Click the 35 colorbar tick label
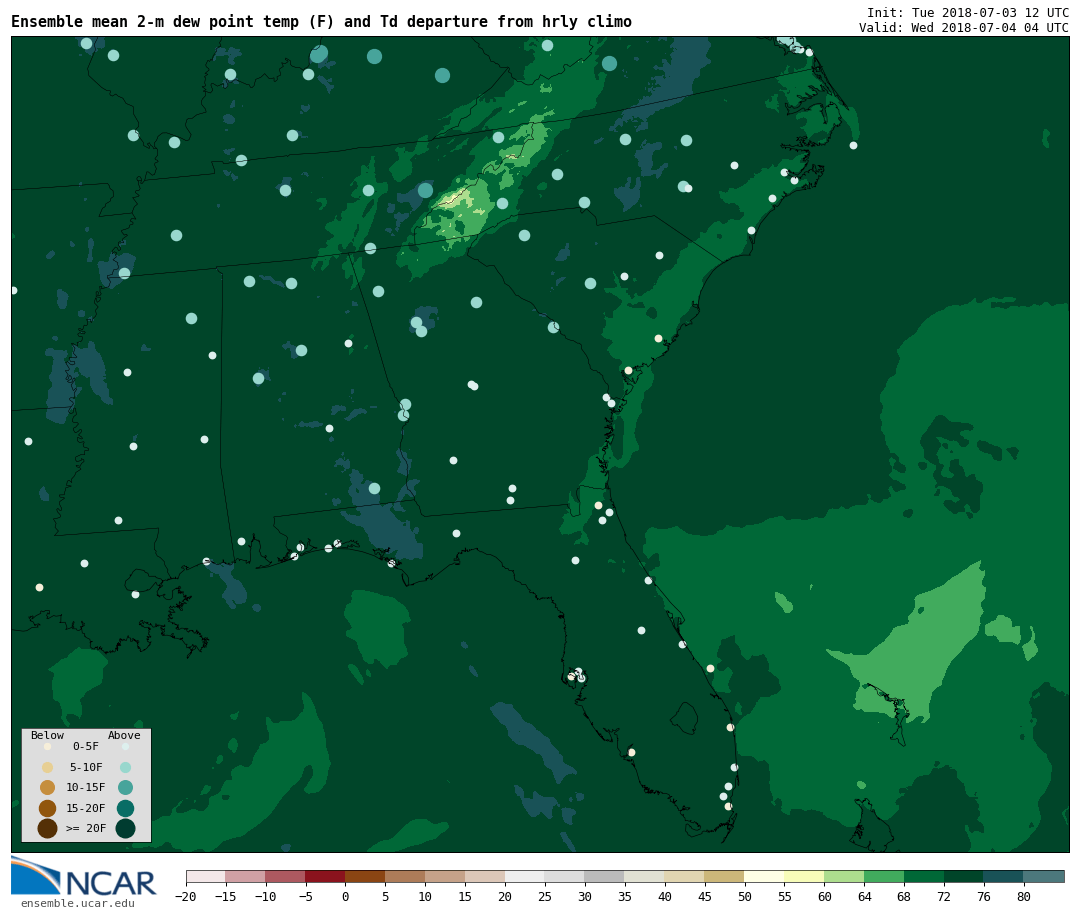Screen dimensions: 1080x915 point(624,896)
